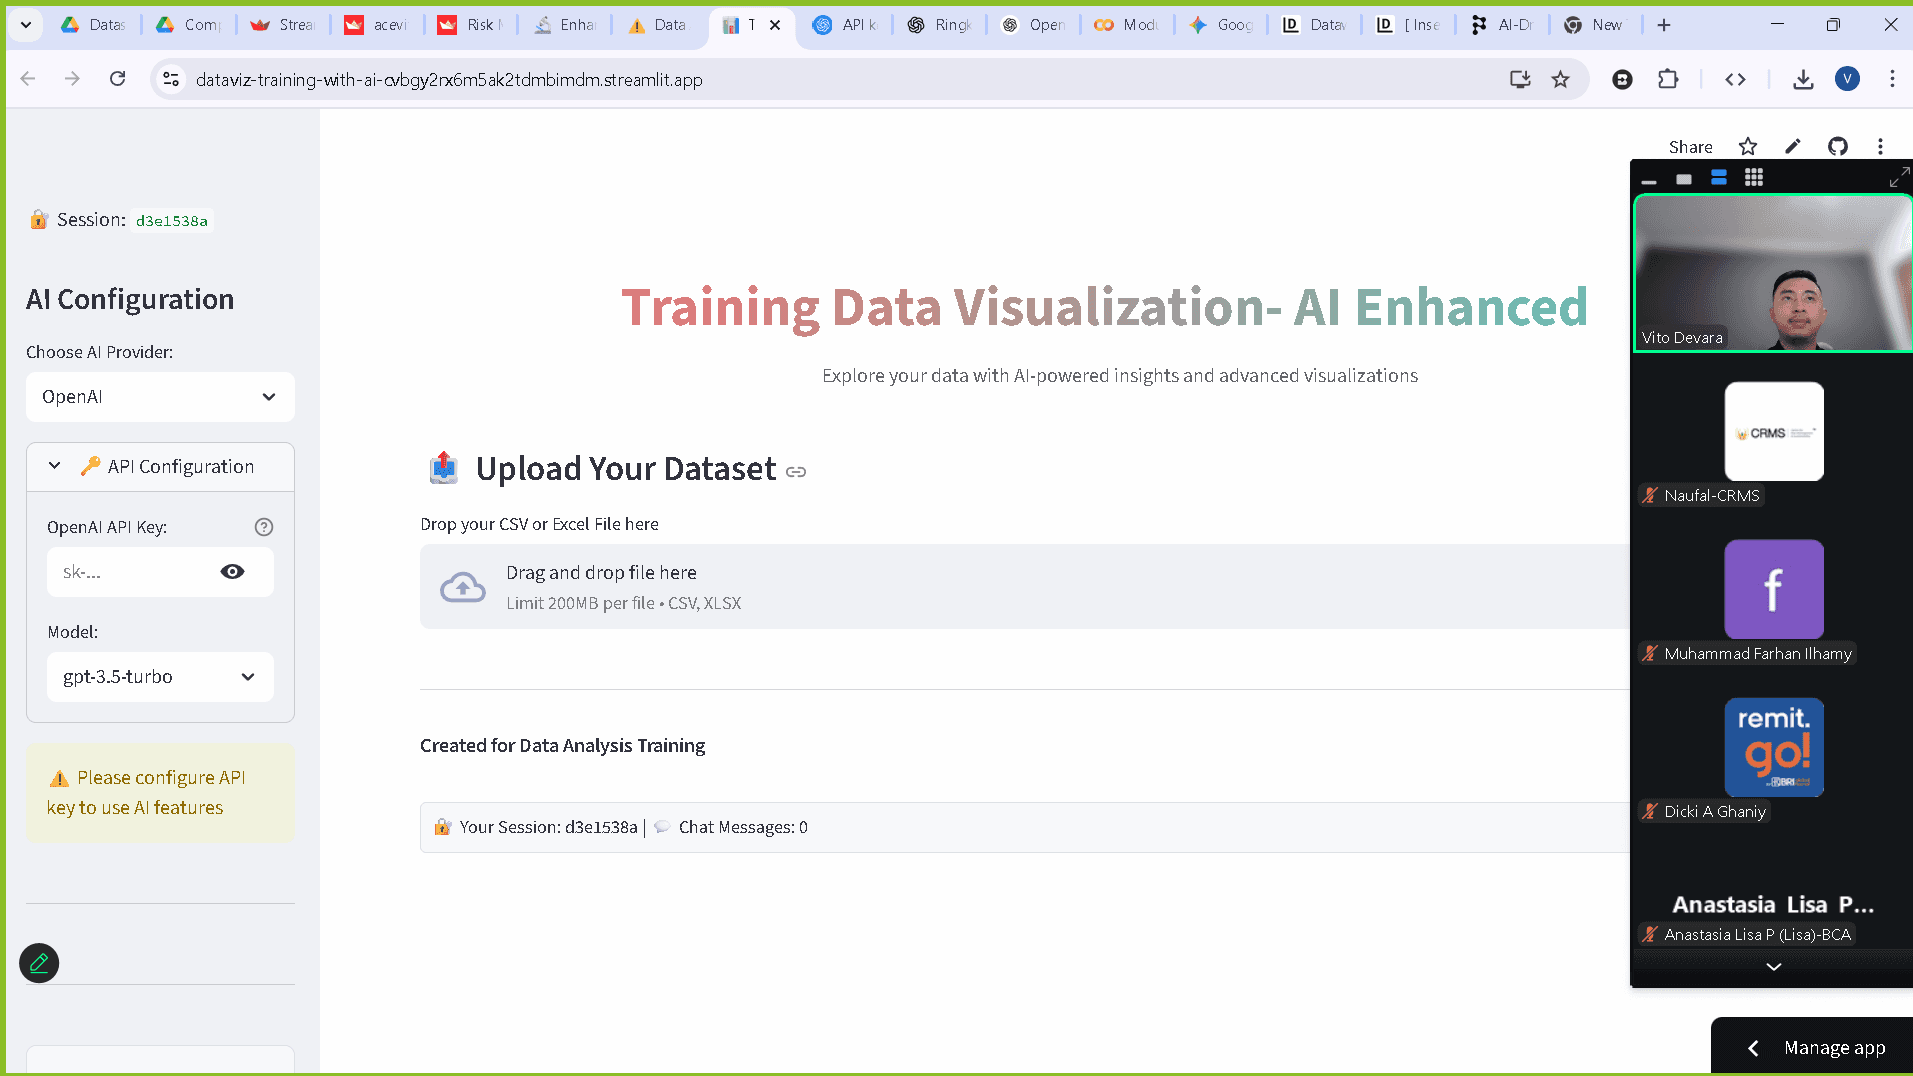Close the active Streamlit browser tab
This screenshot has height=1076, width=1913.
(x=775, y=25)
